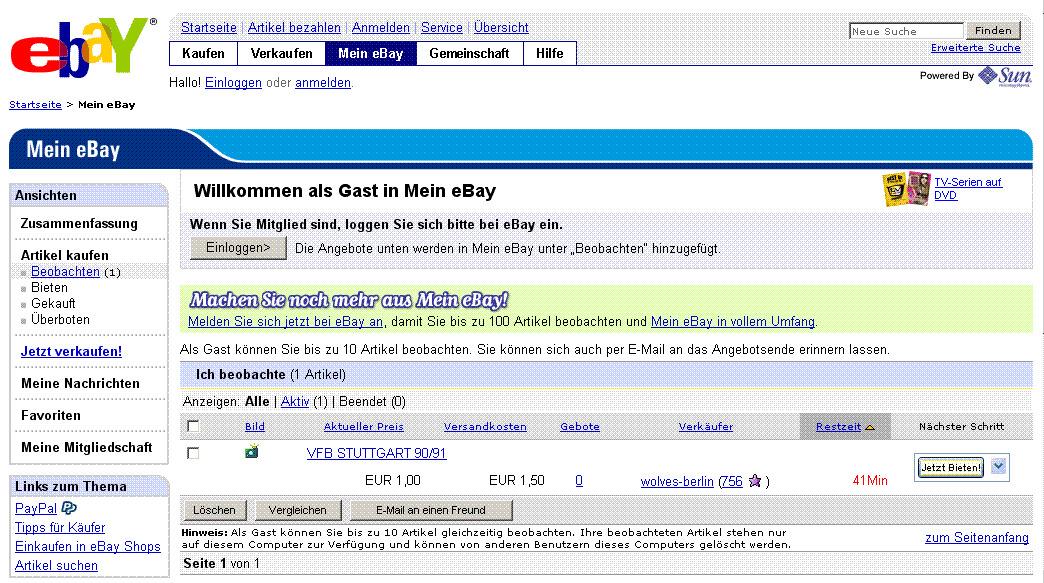The width and height of the screenshot is (1044, 583).
Task: Open the Mein eBay navigation tab
Action: 370,53
